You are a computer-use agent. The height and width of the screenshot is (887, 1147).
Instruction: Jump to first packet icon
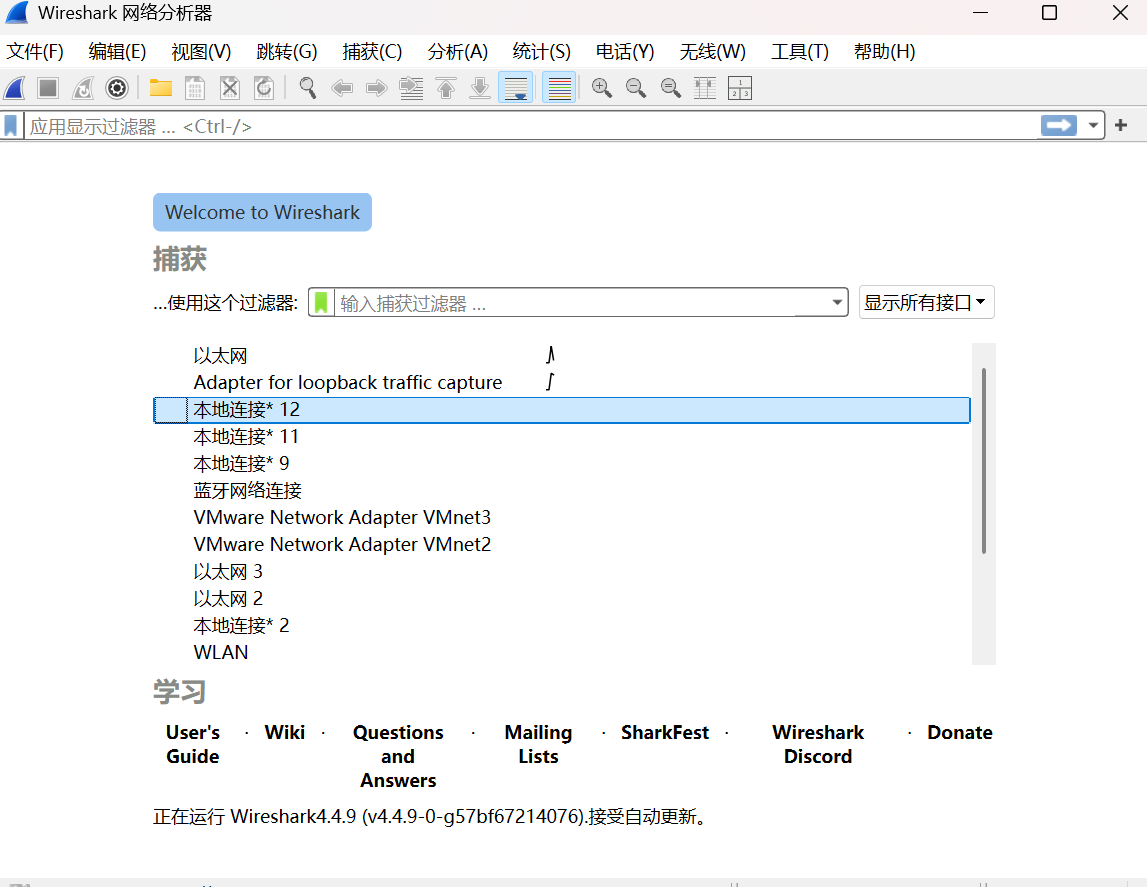[445, 88]
